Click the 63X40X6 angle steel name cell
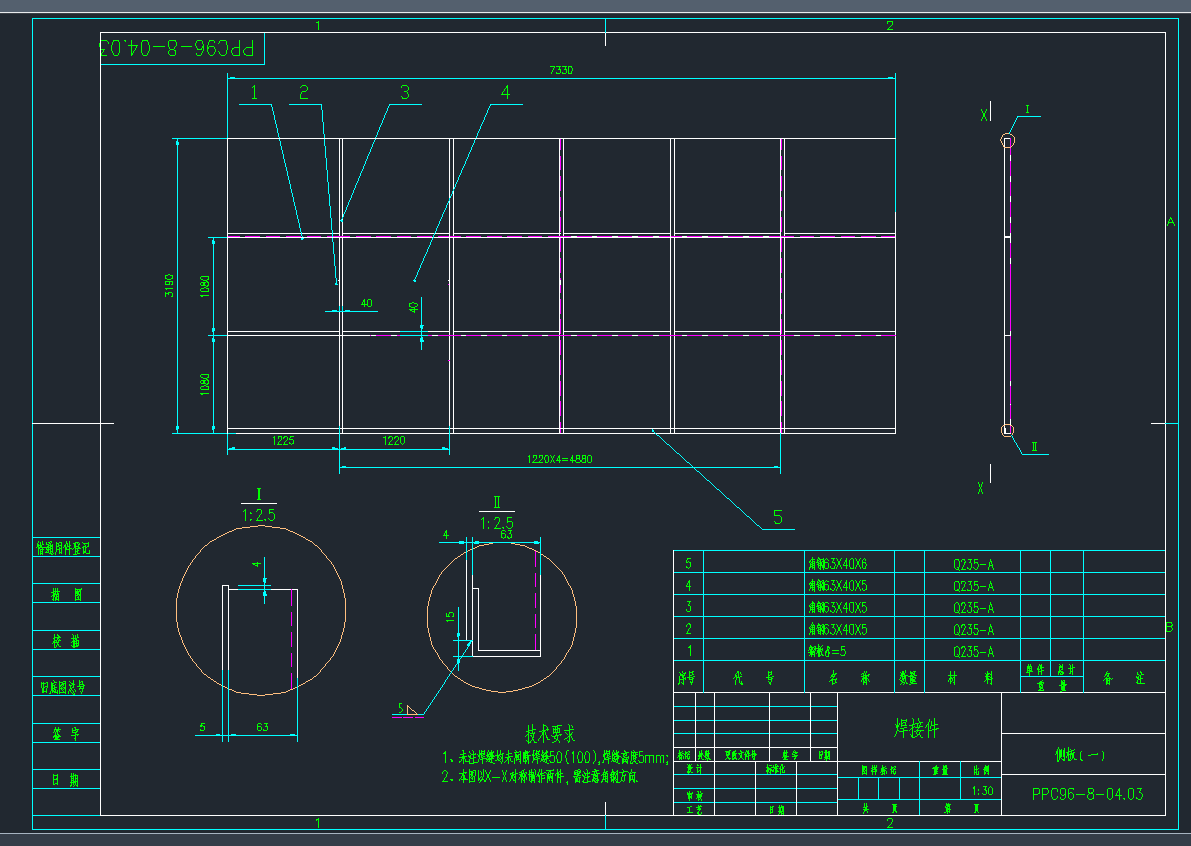The width and height of the screenshot is (1191, 846). tap(837, 564)
